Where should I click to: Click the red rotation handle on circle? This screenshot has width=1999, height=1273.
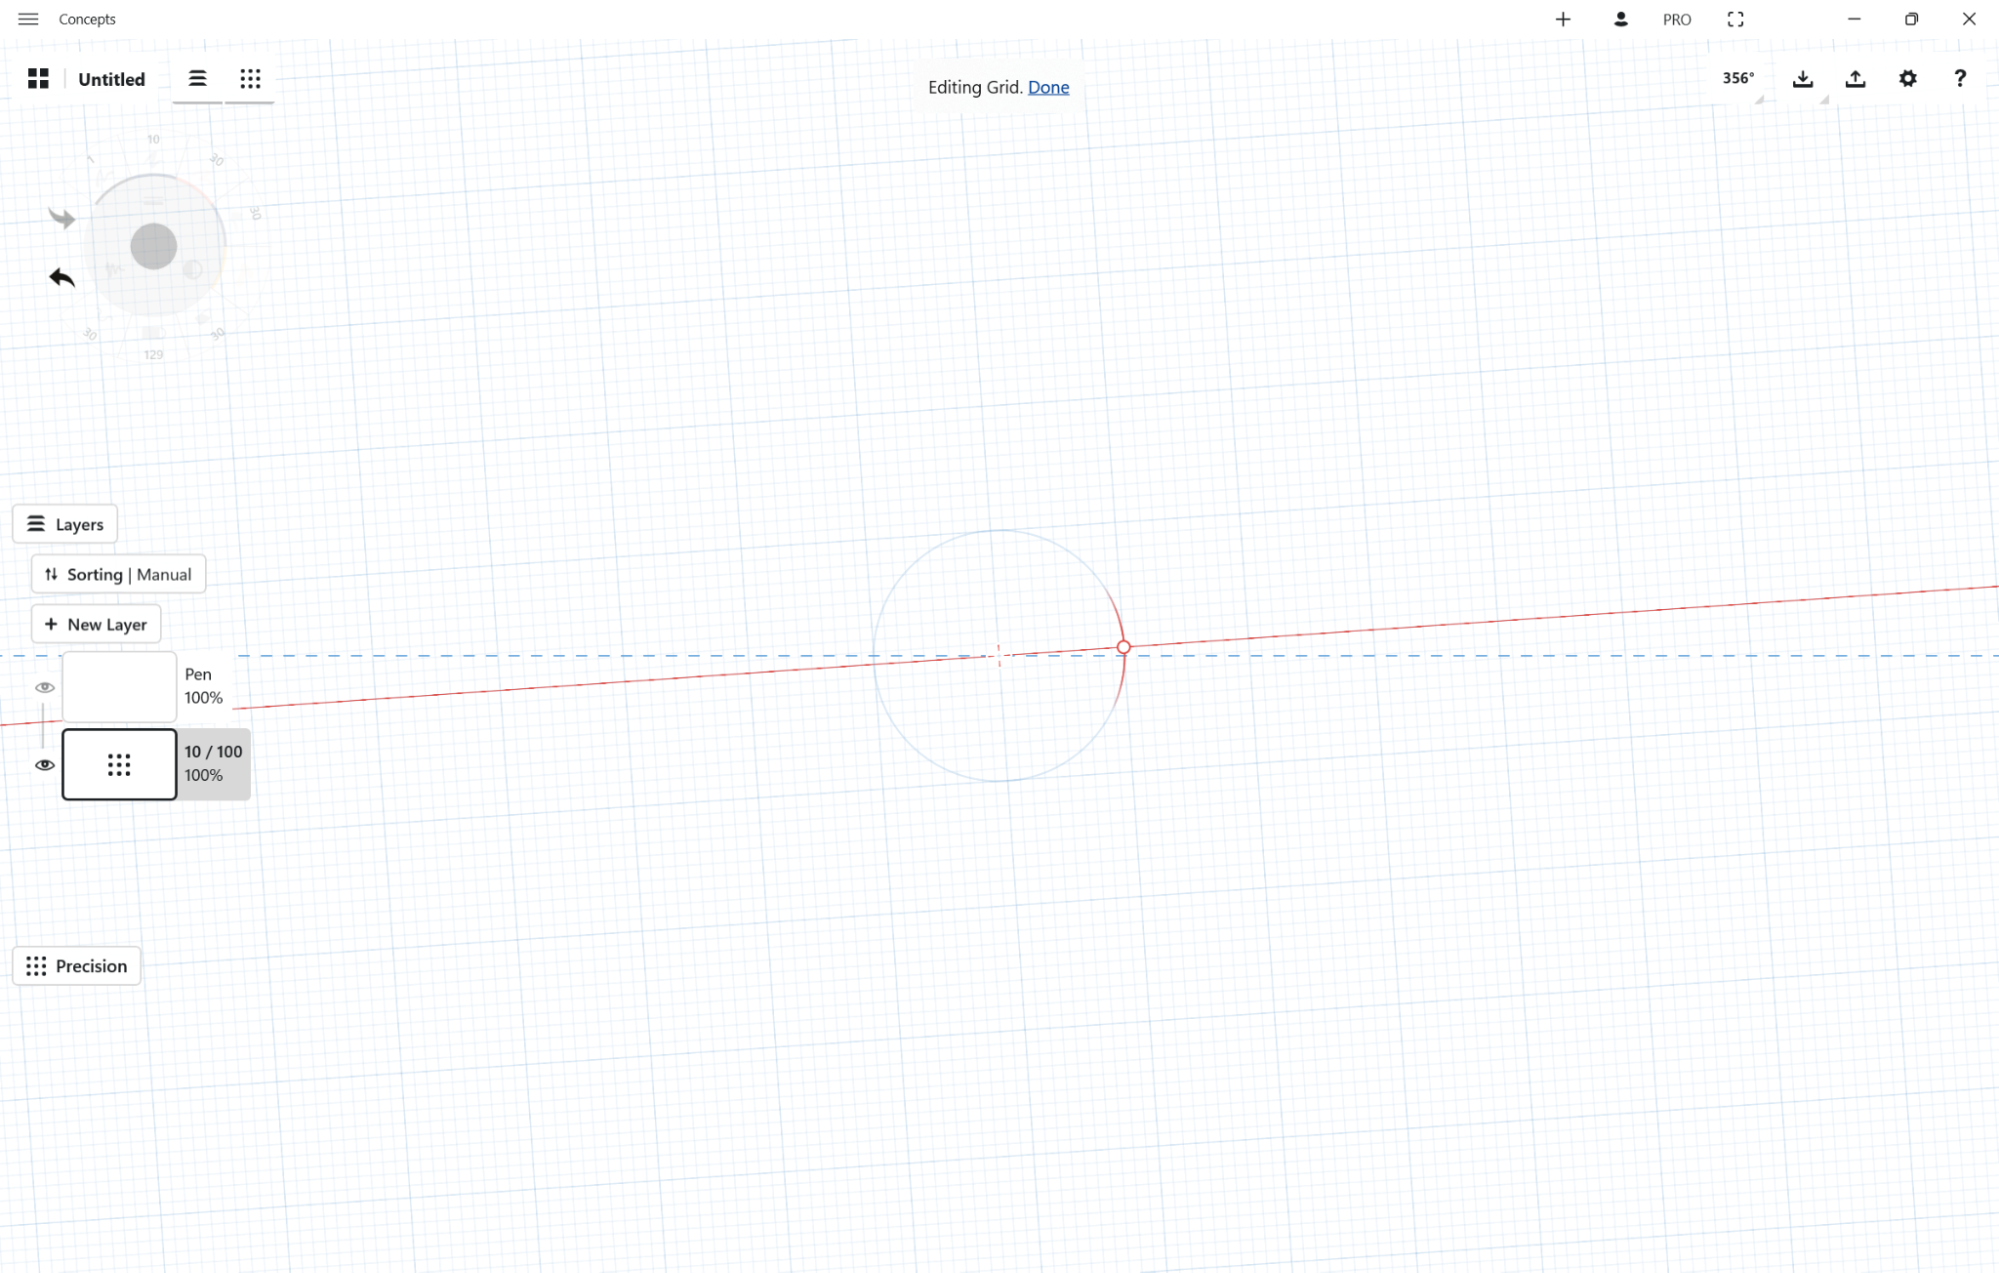pos(1123,647)
